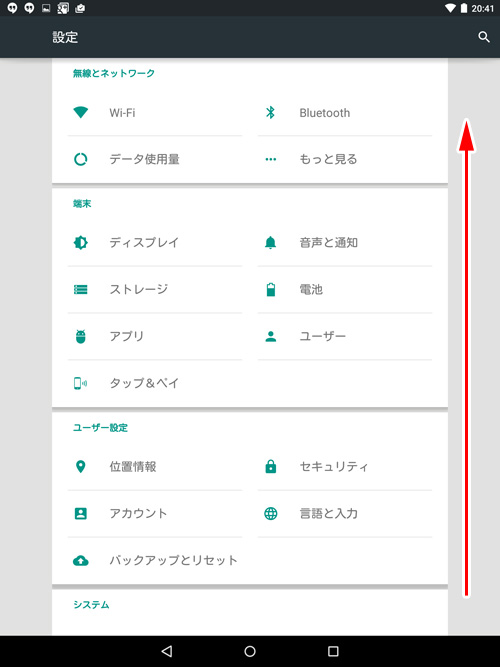Image resolution: width=500 pixels, height=667 pixels.
Task: Tap the bell icon for 音声と通知
Action: [271, 242]
